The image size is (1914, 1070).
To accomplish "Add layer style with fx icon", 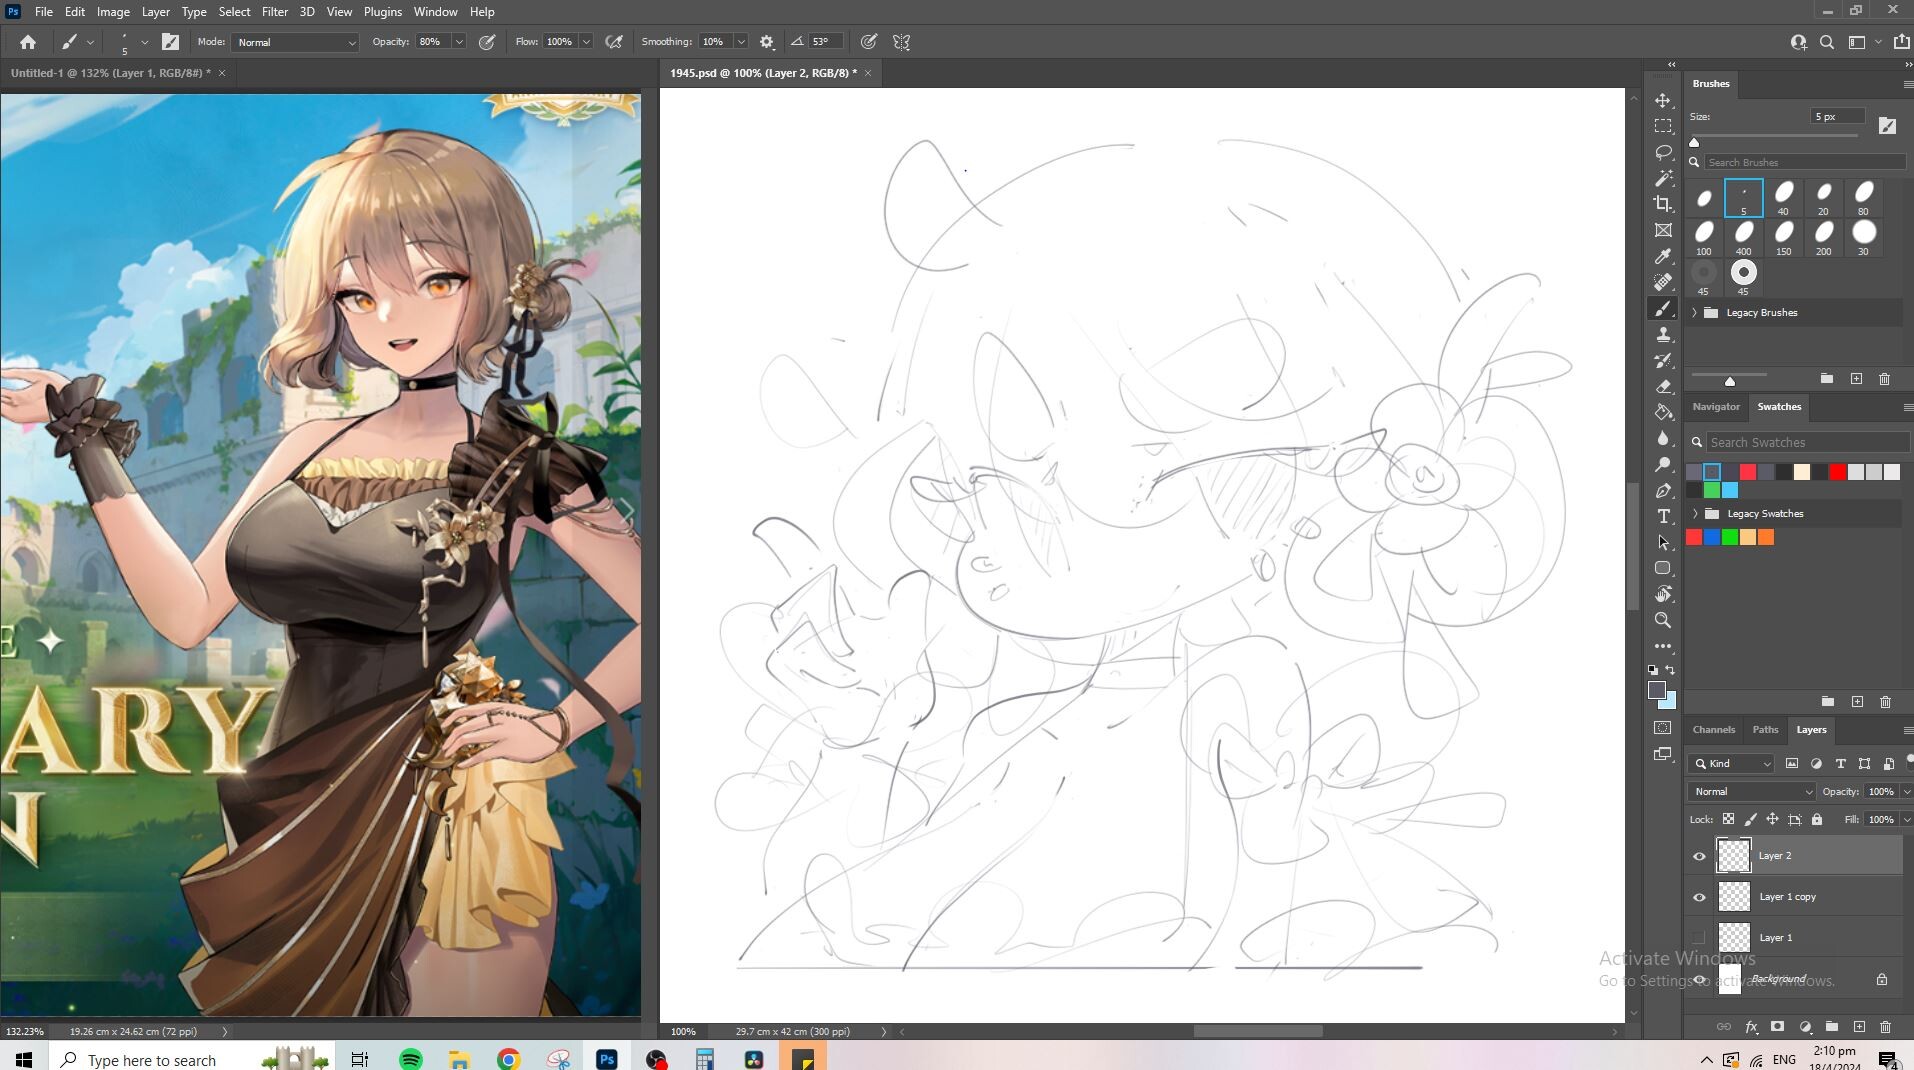I will (1751, 1027).
